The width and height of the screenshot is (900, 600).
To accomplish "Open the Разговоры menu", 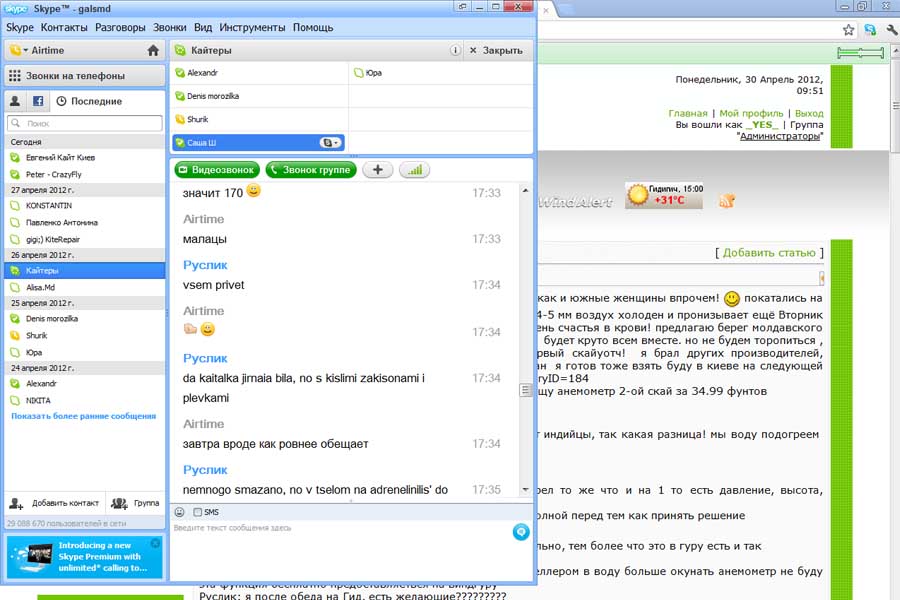I will [x=120, y=28].
